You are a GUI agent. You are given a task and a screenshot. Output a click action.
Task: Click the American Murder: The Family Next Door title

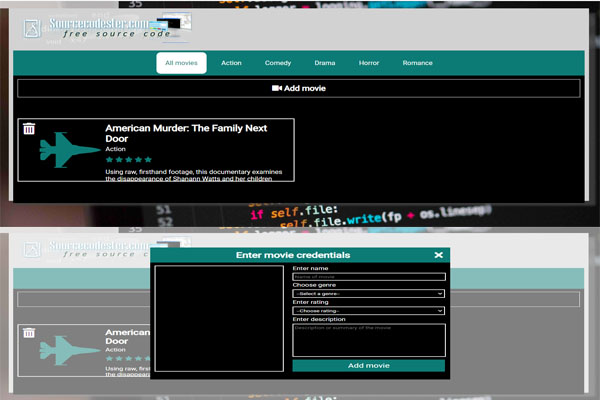click(186, 133)
